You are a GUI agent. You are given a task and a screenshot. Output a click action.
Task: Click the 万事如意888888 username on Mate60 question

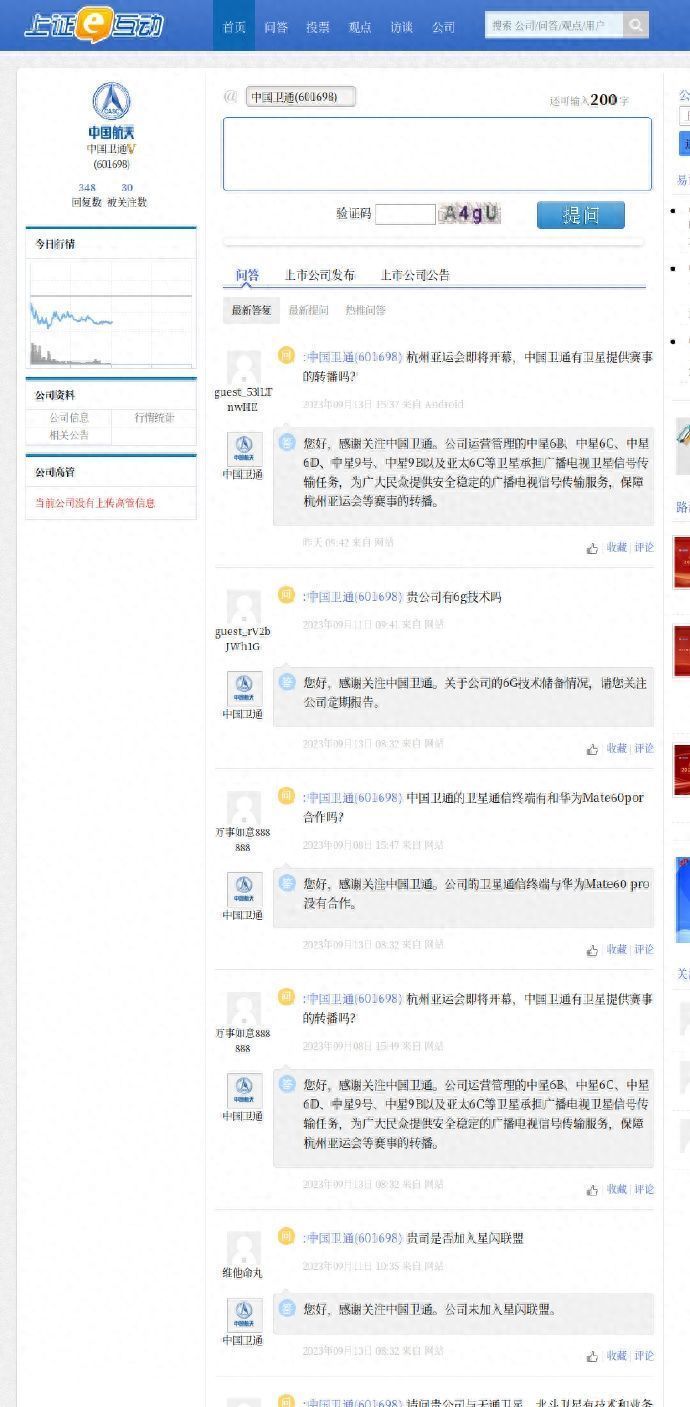(x=243, y=840)
